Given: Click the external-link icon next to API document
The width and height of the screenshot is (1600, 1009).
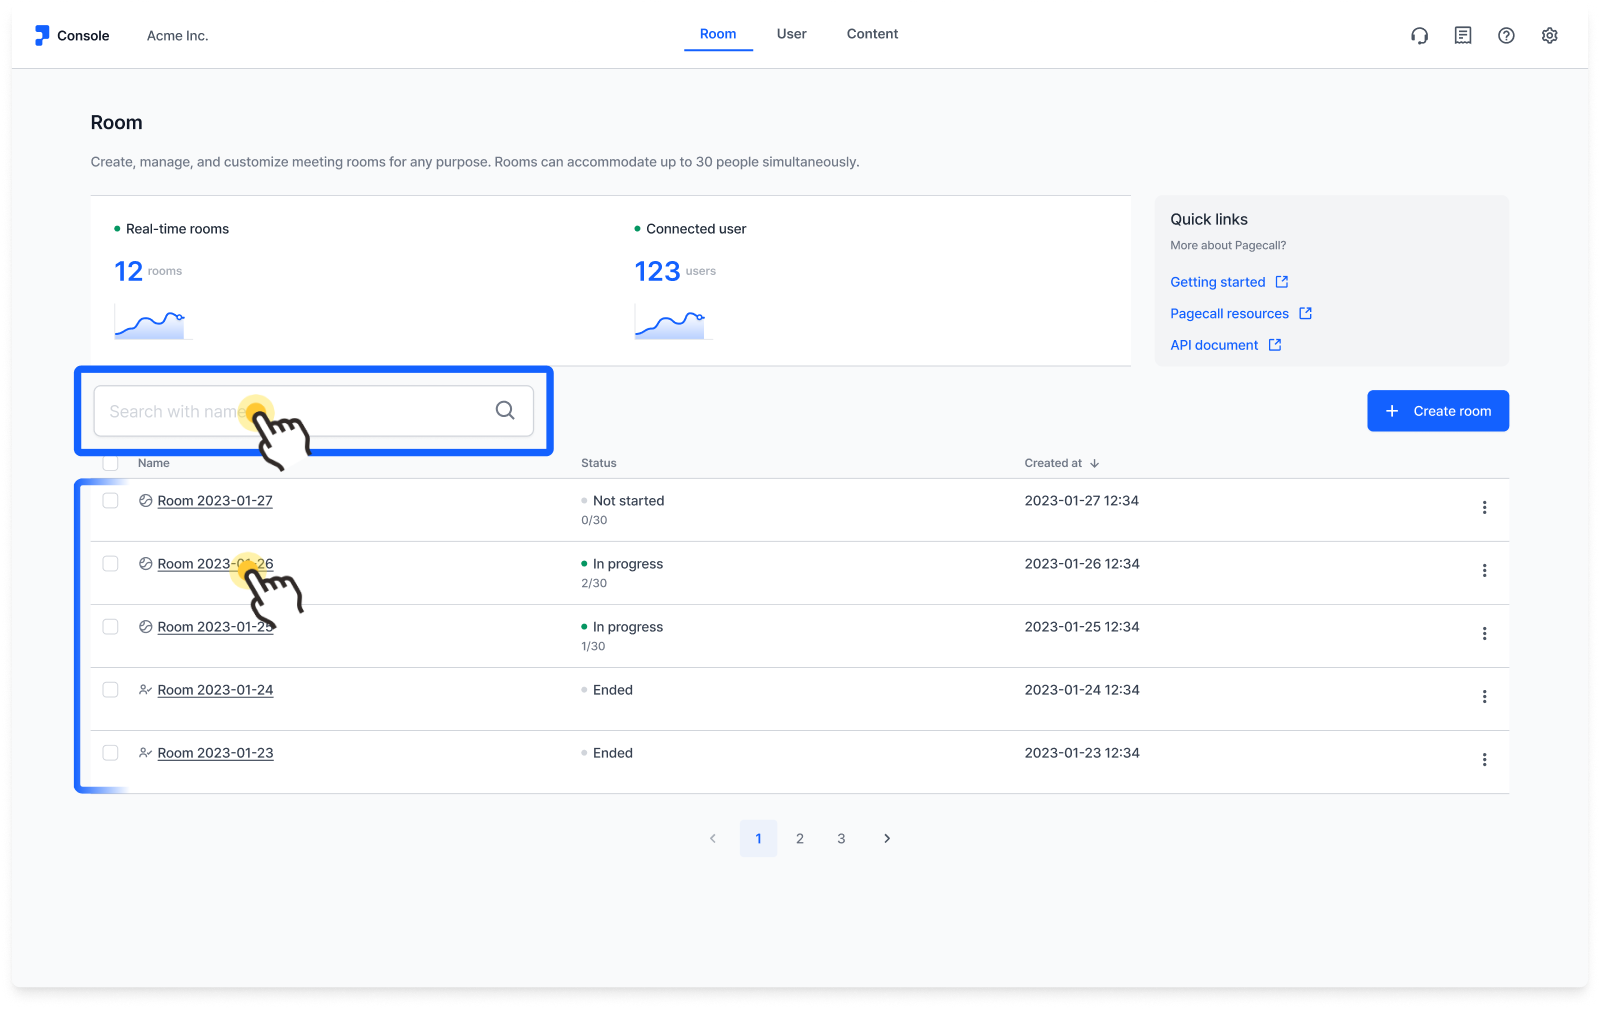Looking at the screenshot, I should tap(1275, 345).
